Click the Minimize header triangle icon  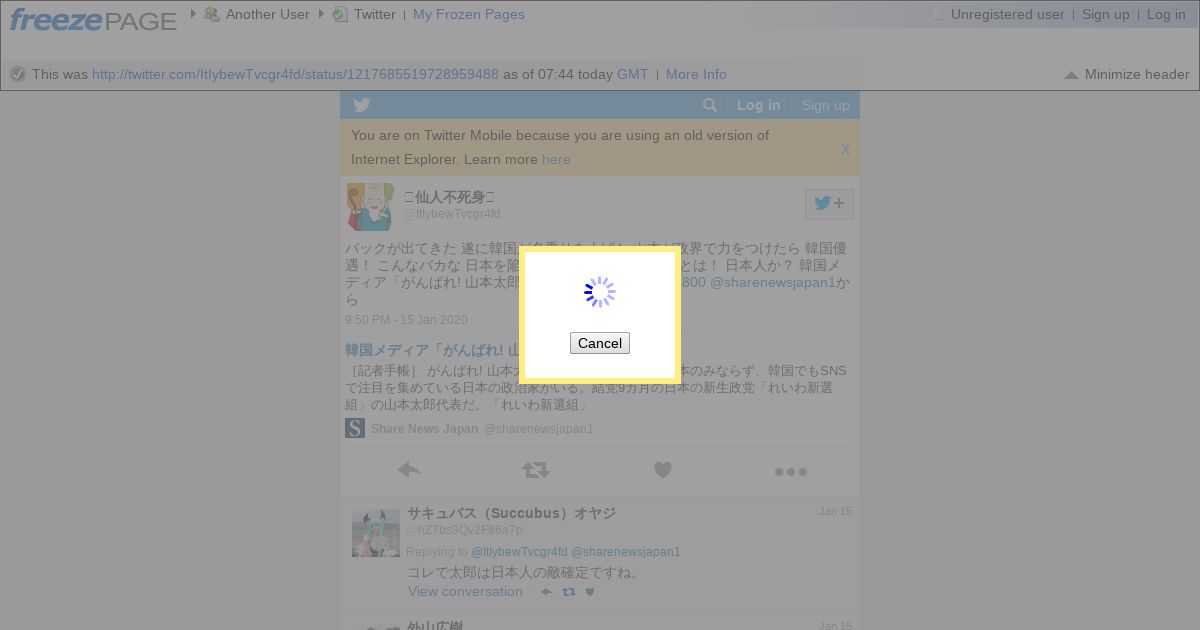tap(1071, 75)
